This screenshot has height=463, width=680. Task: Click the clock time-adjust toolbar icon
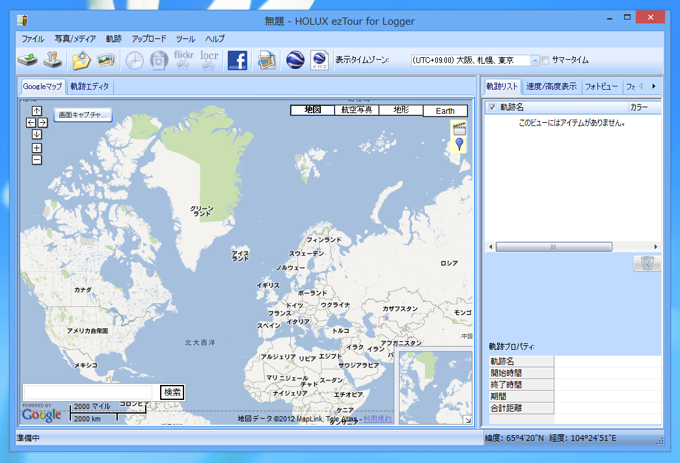pos(134,60)
